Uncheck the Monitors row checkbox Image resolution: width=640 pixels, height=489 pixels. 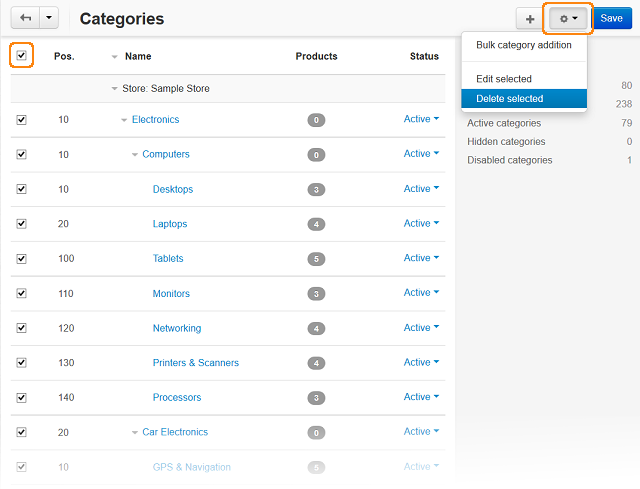(x=22, y=293)
